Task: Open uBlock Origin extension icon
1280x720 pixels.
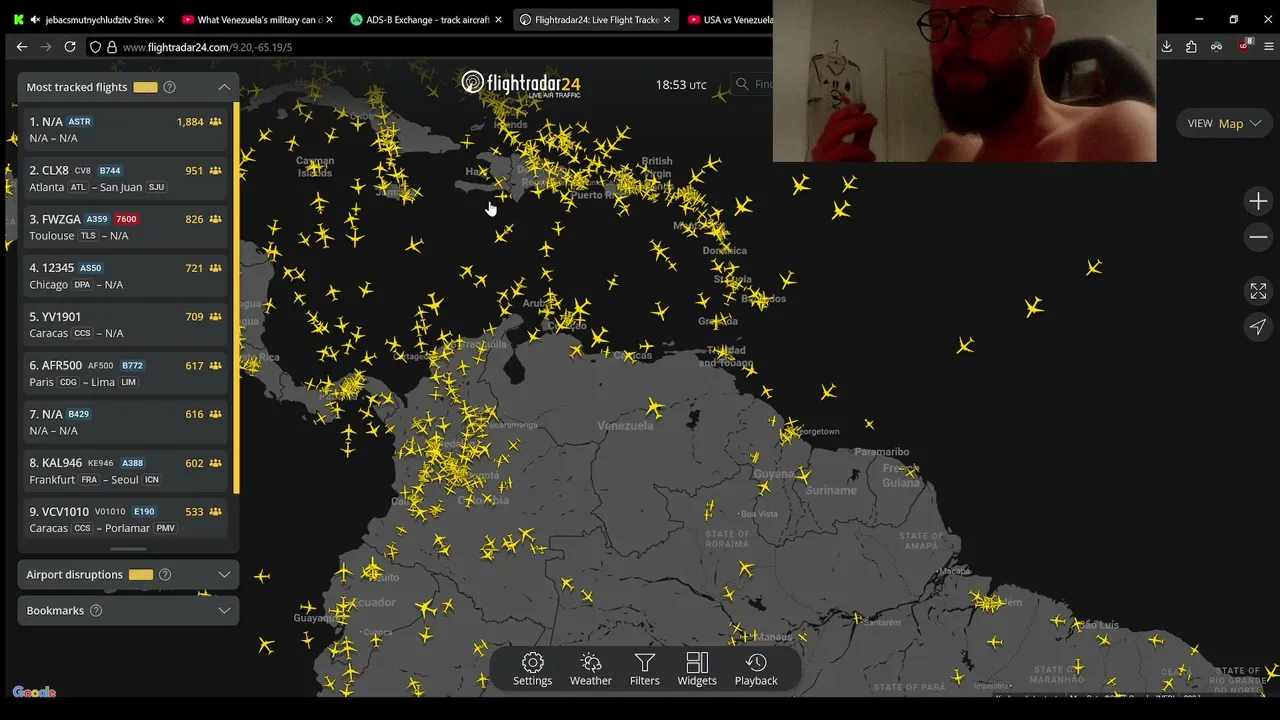Action: coord(1245,46)
